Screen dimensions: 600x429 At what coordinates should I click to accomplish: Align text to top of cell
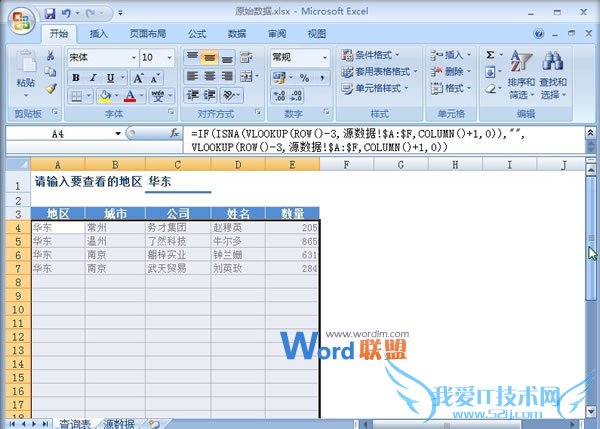coord(192,57)
